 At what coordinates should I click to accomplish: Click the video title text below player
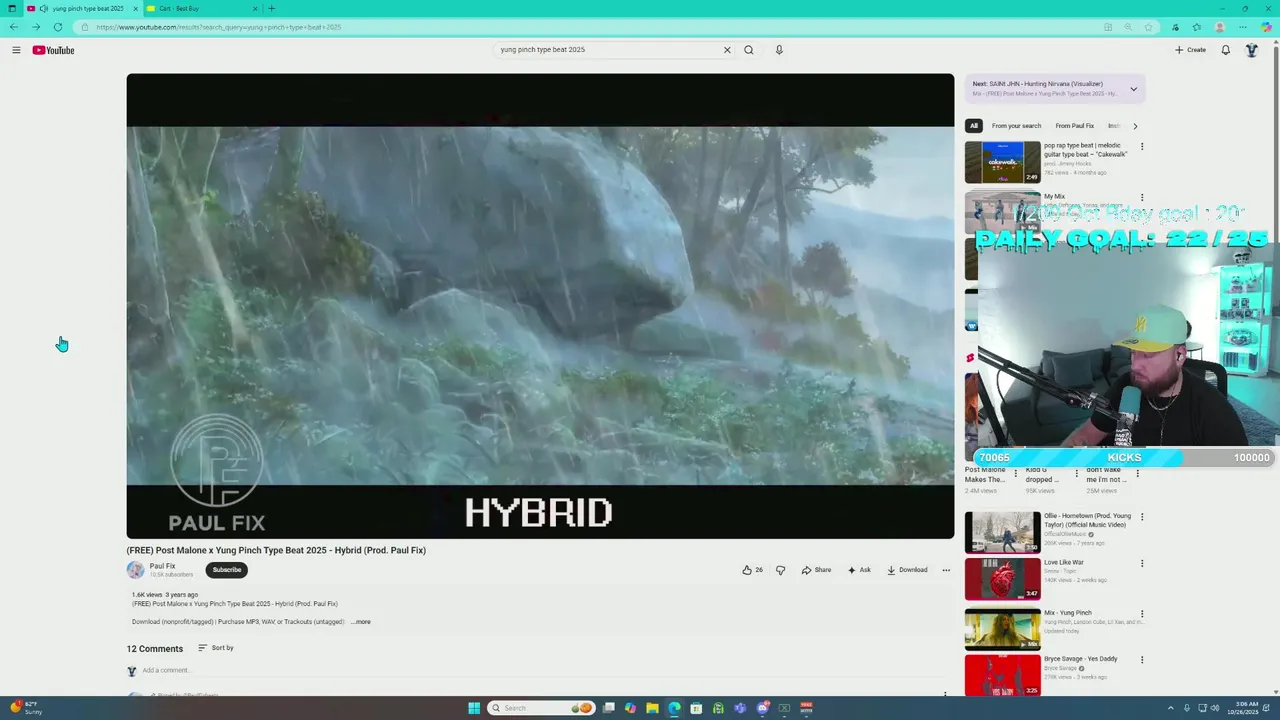coord(276,550)
